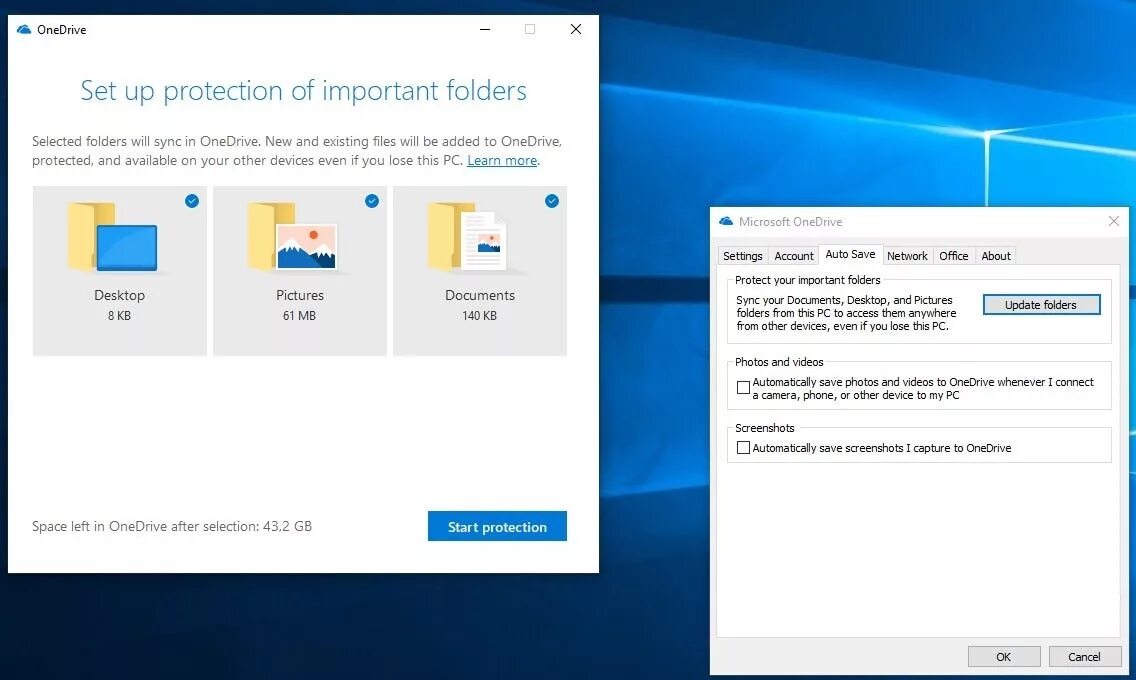Click the Start protection button
This screenshot has height=680, width=1136.
(x=497, y=526)
